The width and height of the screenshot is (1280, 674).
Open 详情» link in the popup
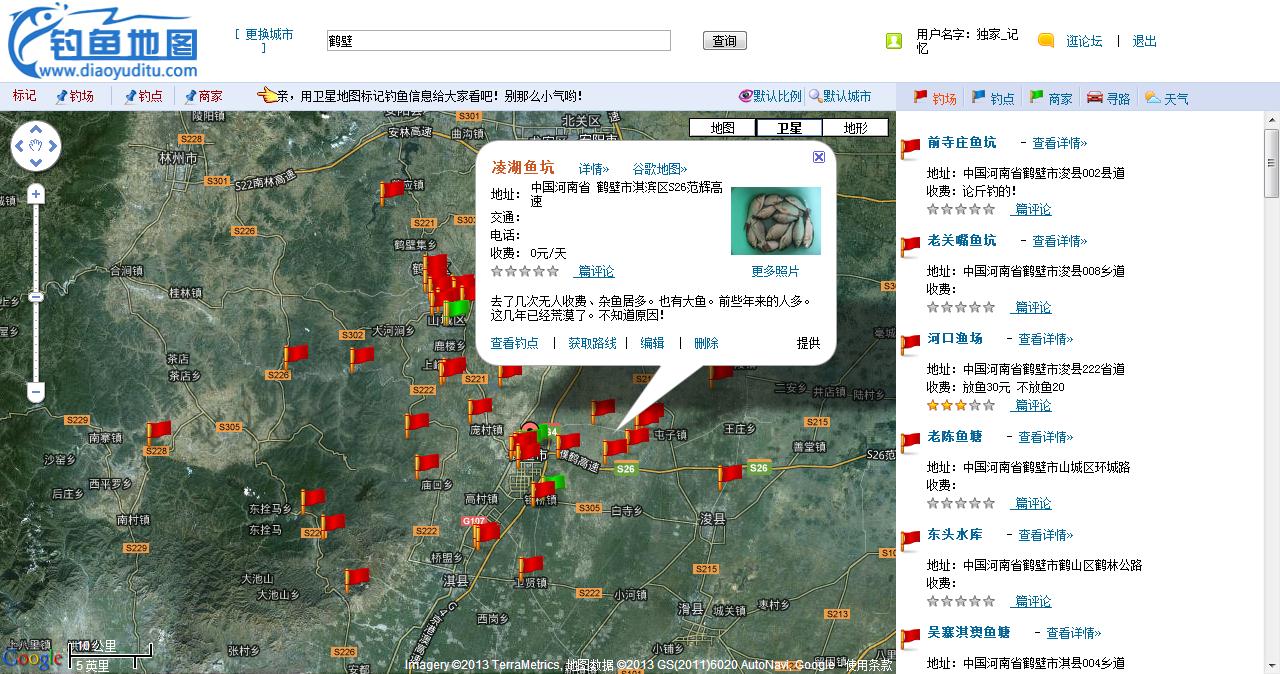tap(594, 169)
